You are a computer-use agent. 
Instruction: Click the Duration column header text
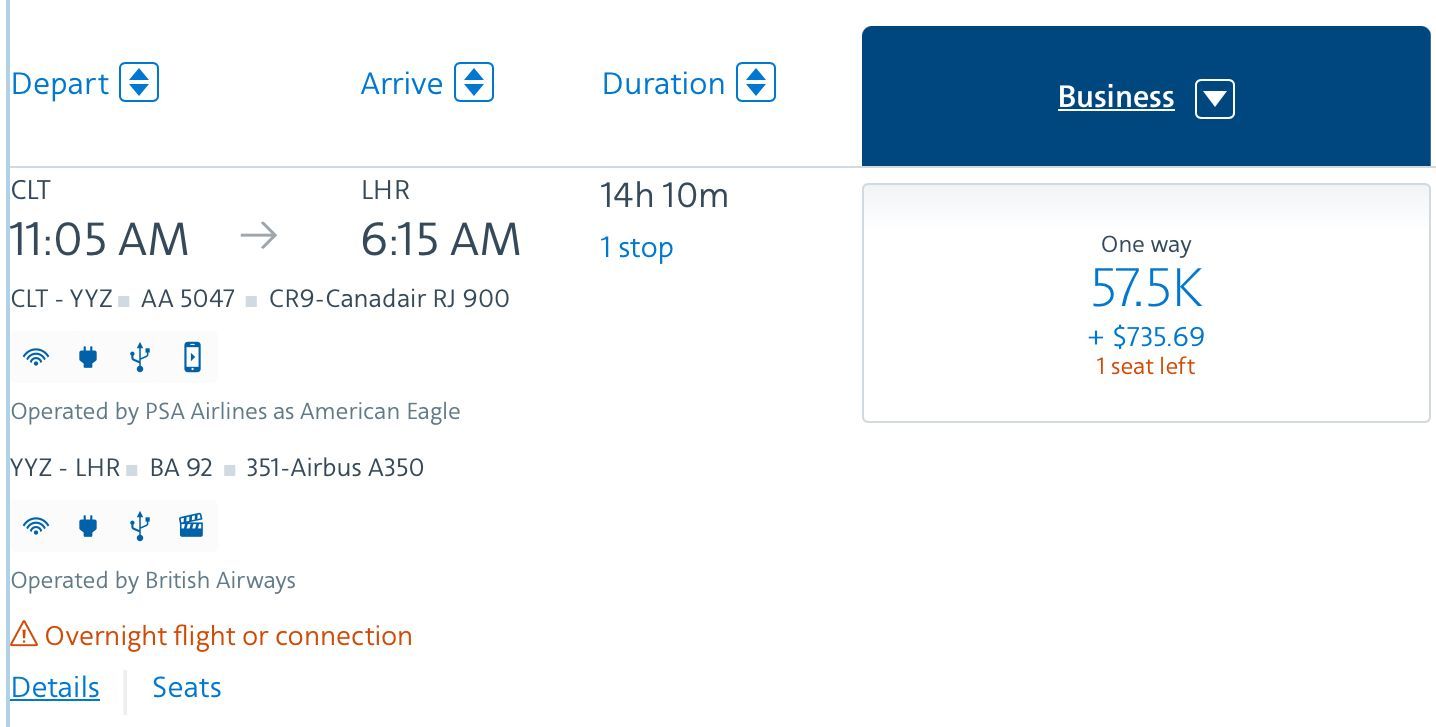pos(663,83)
